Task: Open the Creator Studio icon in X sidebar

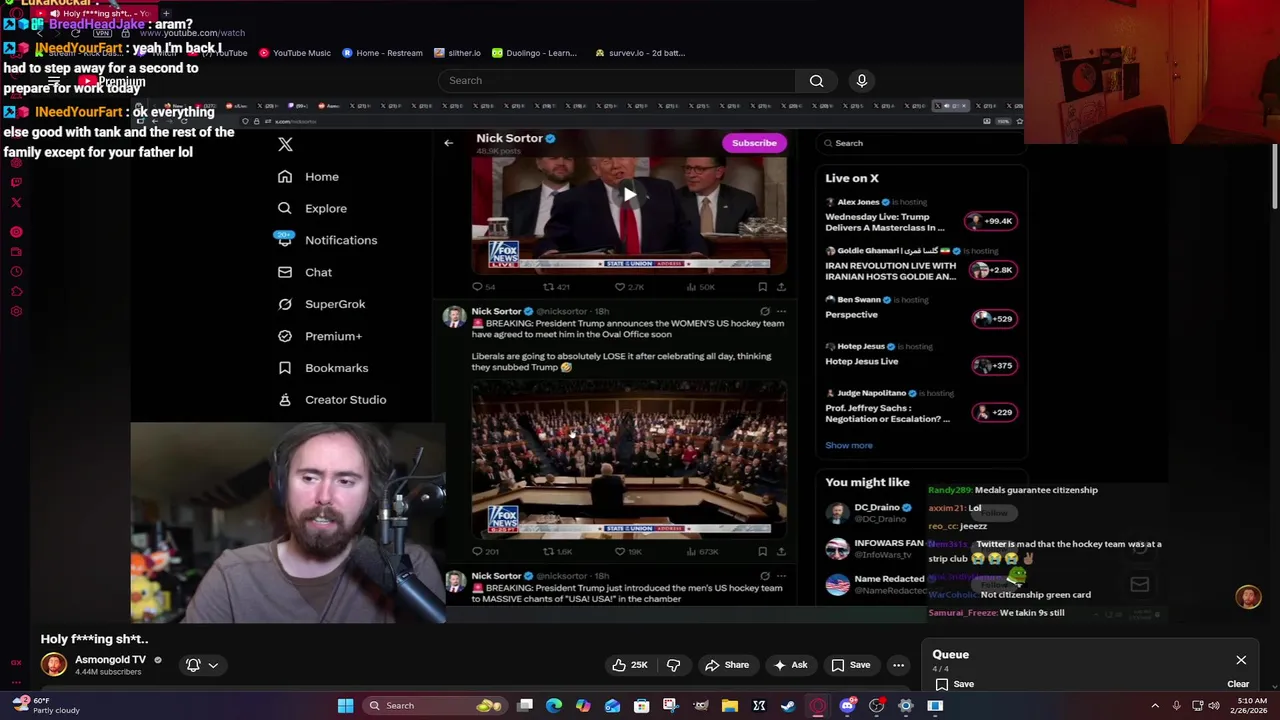Action: pyautogui.click(x=285, y=400)
